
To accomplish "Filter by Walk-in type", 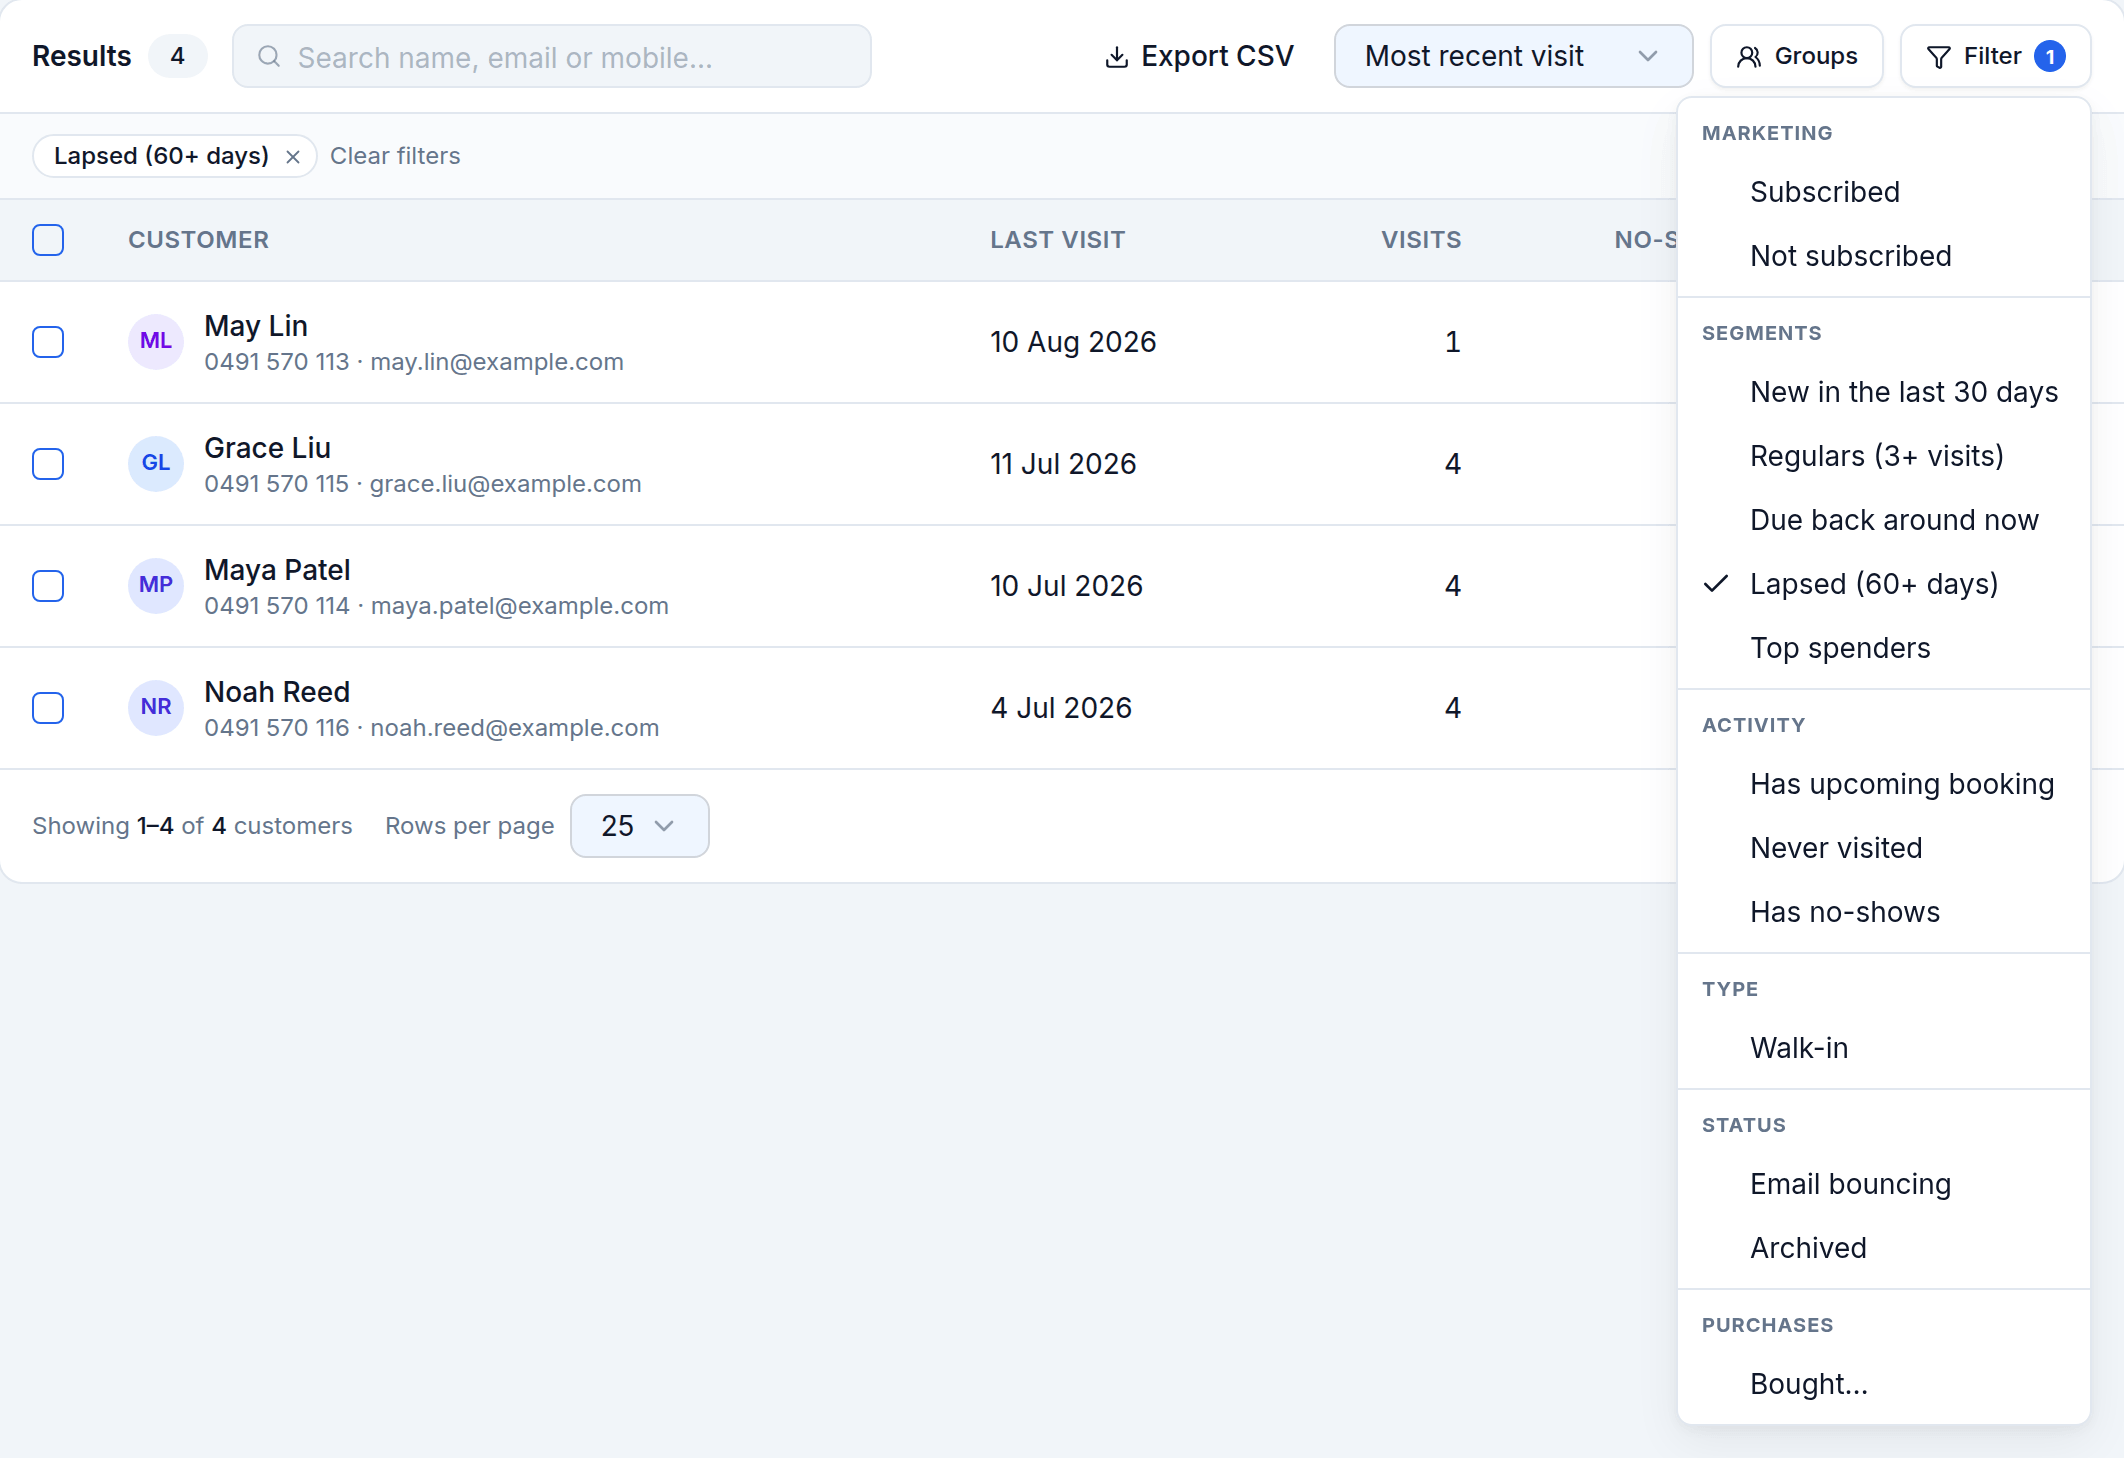I will click(x=1884, y=1048).
